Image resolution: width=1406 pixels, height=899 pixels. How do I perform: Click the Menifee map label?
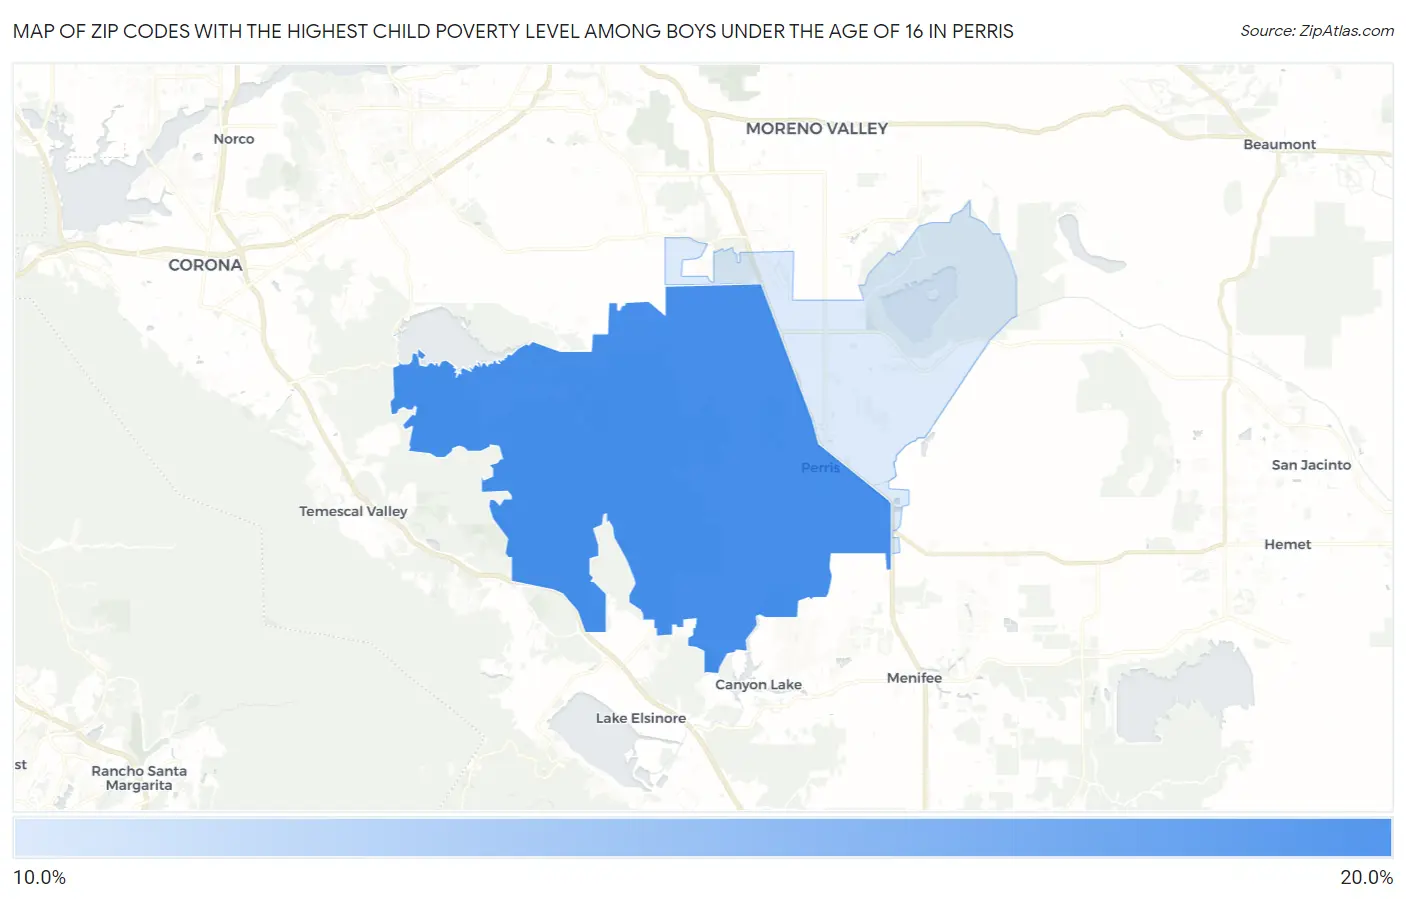click(914, 678)
